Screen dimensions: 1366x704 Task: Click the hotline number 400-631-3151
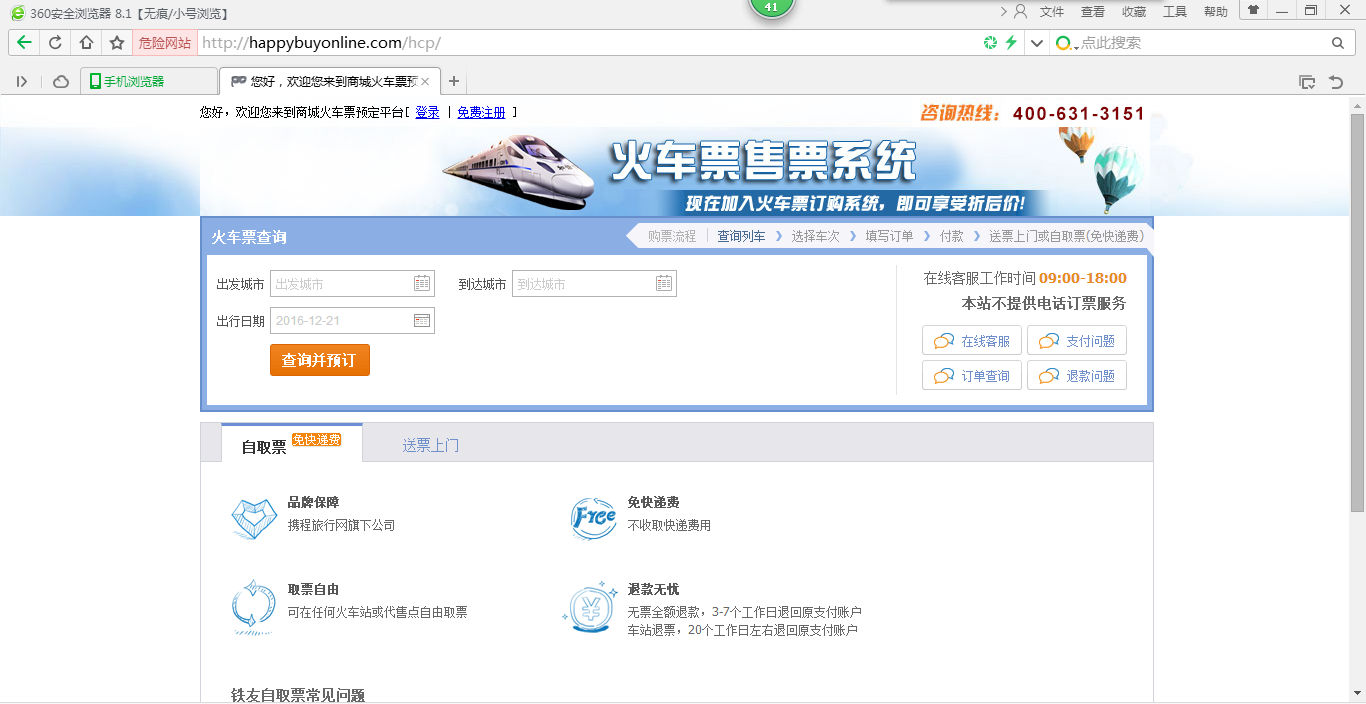pos(1079,114)
